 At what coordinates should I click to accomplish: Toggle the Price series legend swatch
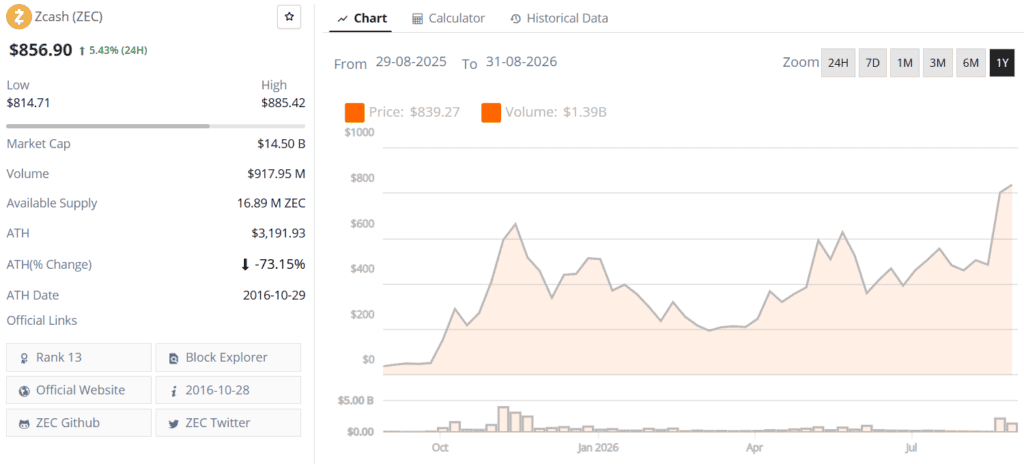355,112
